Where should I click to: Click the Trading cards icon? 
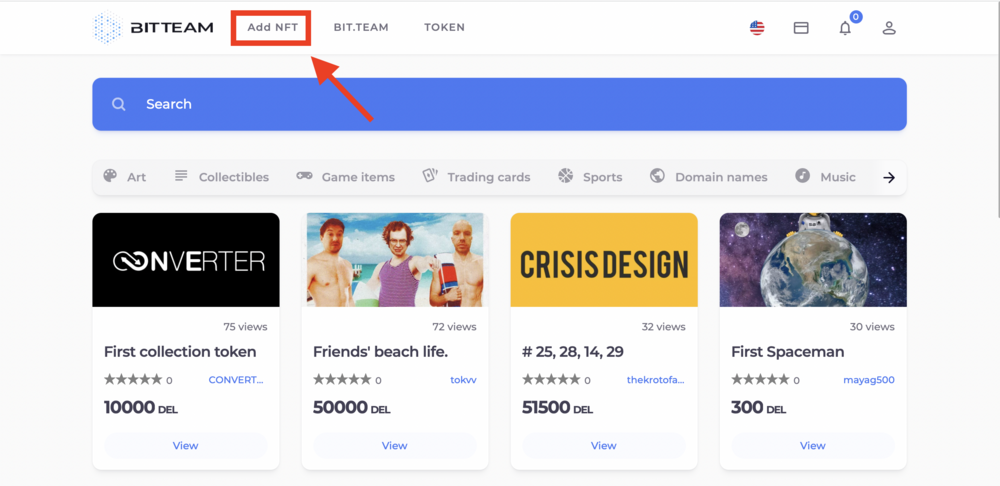(430, 175)
